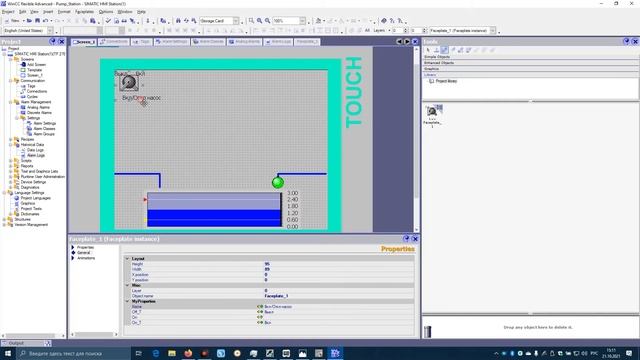
Task: Select the pointer tool in Tools panel
Action: click(x=428, y=50)
